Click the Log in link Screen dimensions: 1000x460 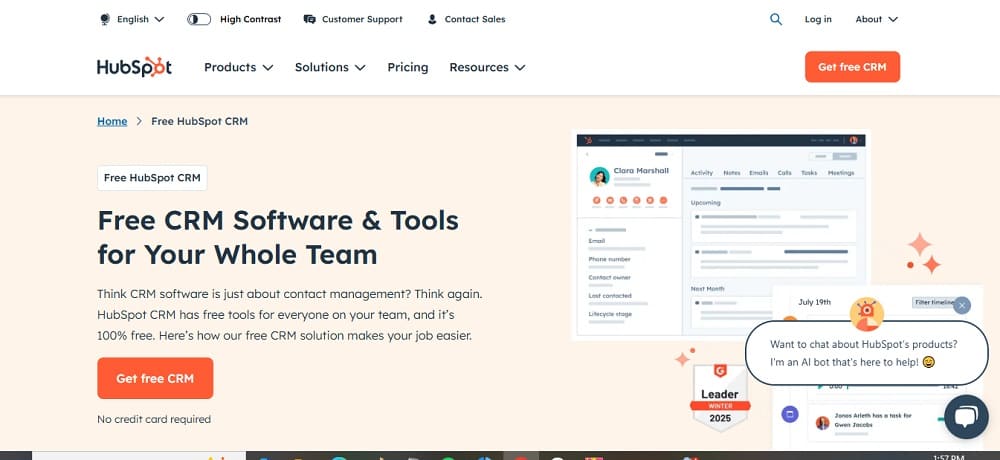pyautogui.click(x=818, y=19)
